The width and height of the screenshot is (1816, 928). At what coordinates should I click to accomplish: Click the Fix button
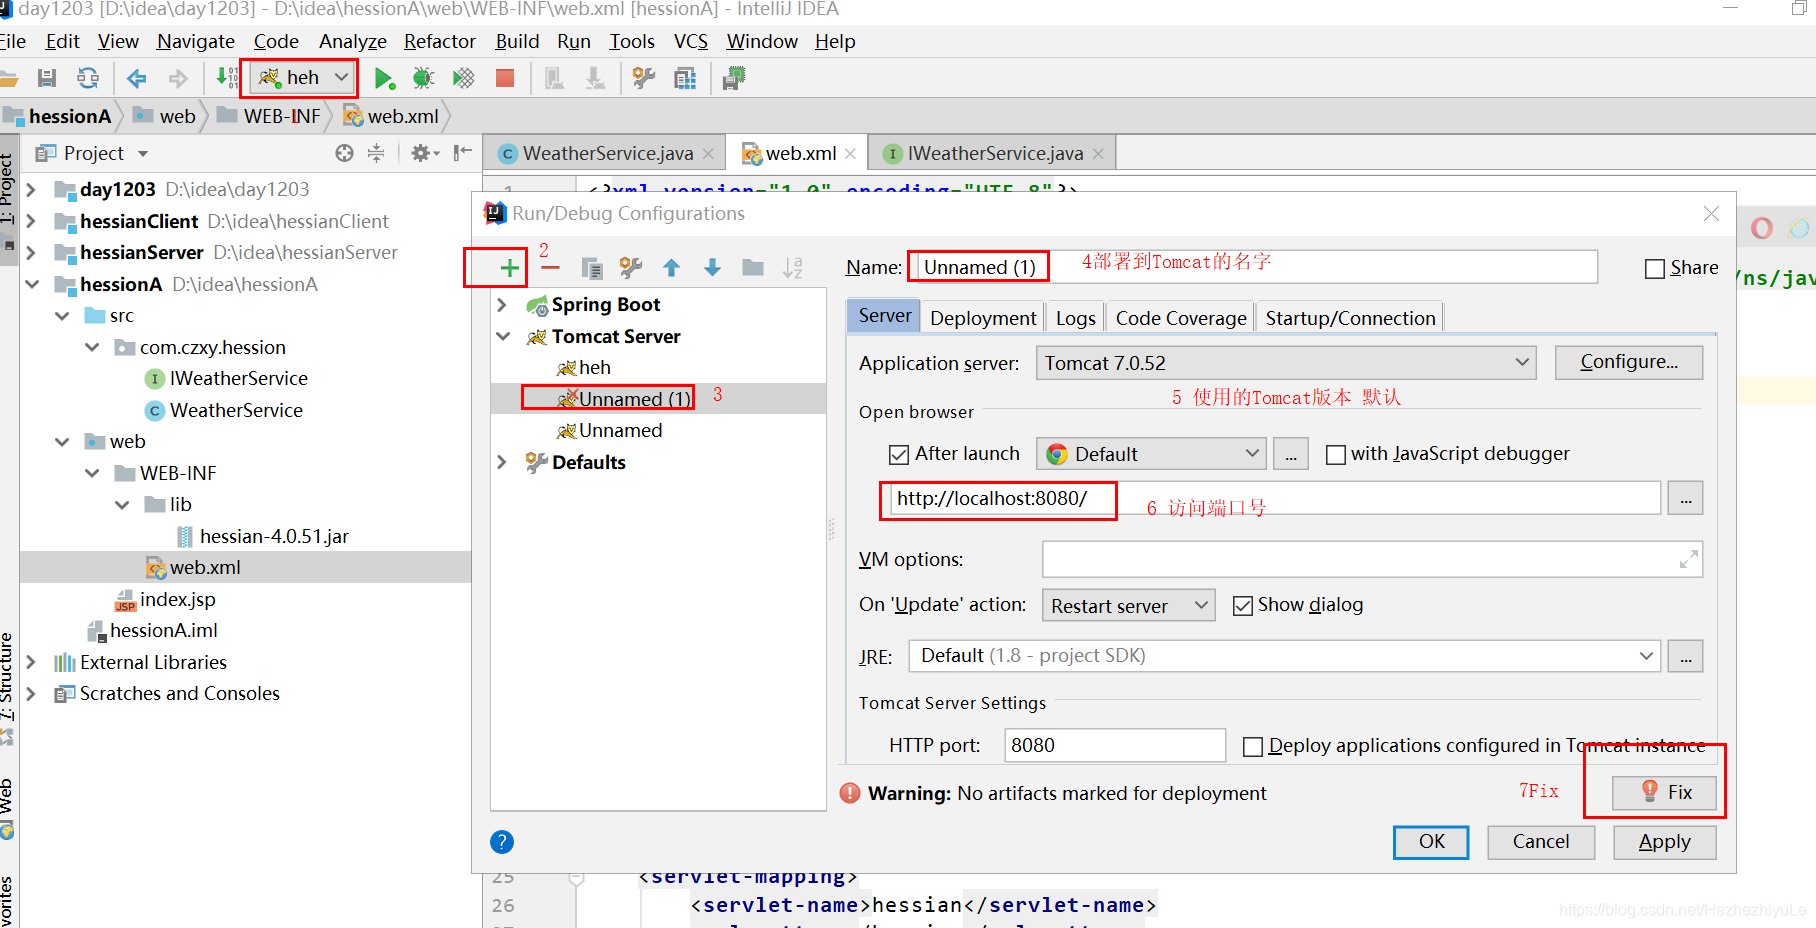point(1665,793)
